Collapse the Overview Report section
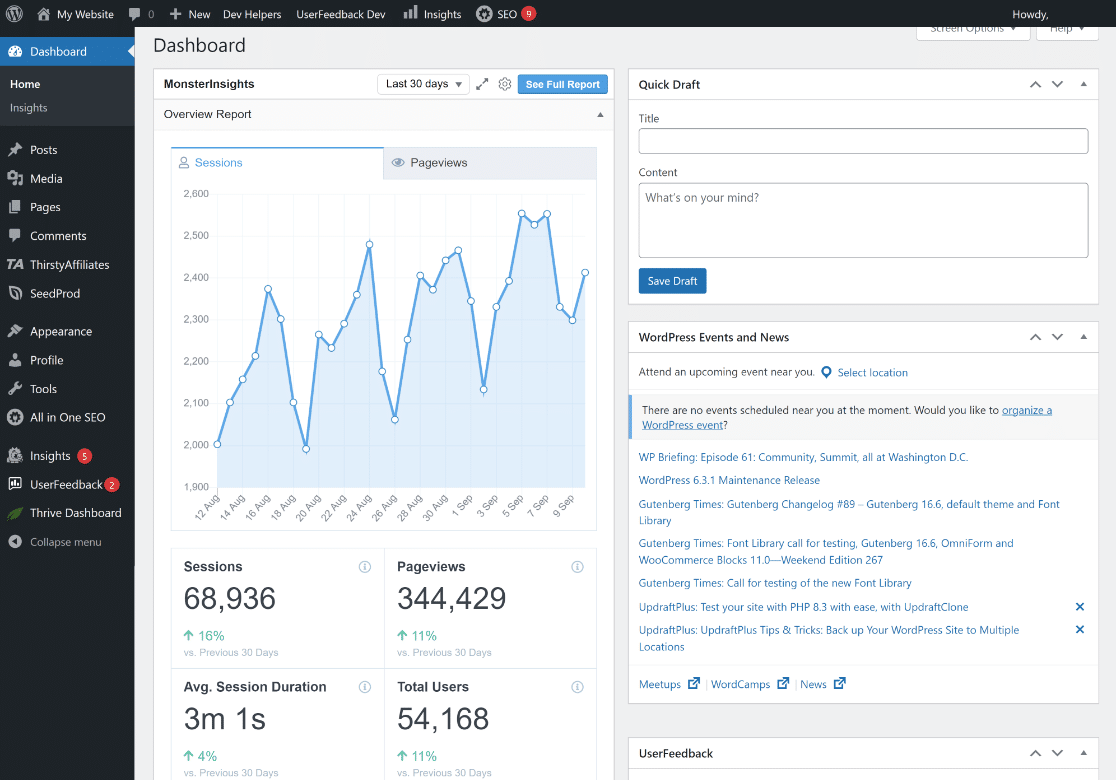1116x780 pixels. (600, 115)
